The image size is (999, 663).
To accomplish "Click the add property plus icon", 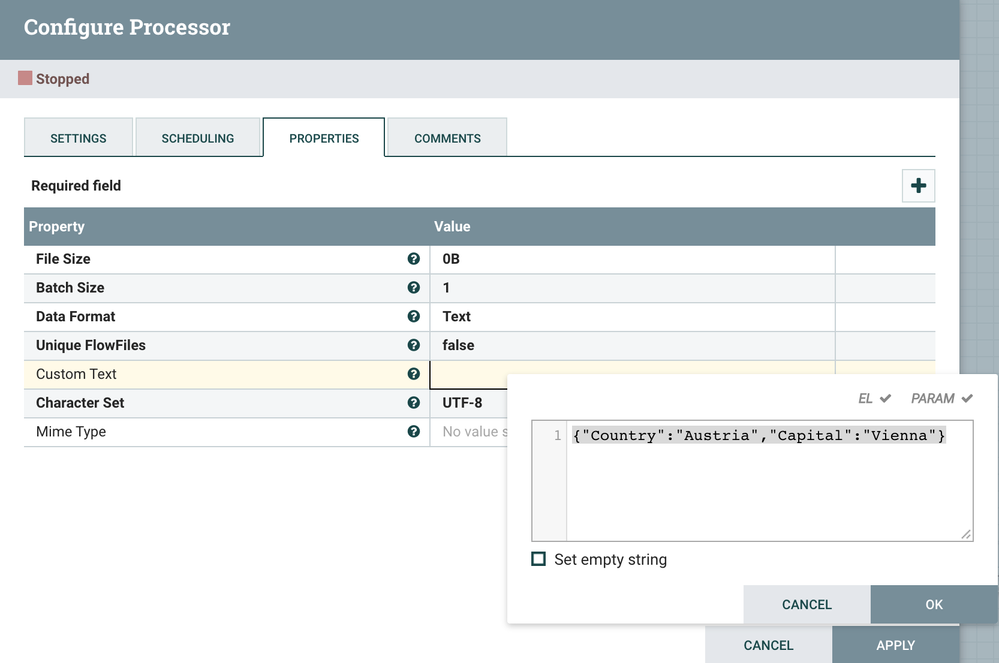I will click(918, 186).
